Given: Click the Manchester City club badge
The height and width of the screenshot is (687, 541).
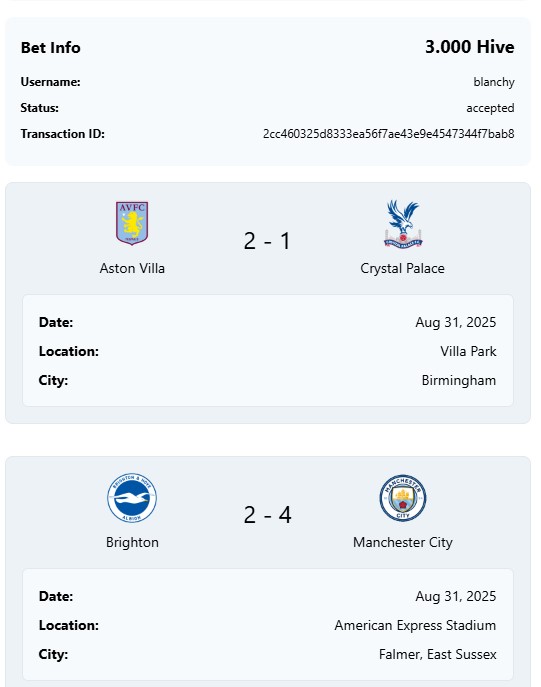Looking at the screenshot, I should pyautogui.click(x=403, y=498).
